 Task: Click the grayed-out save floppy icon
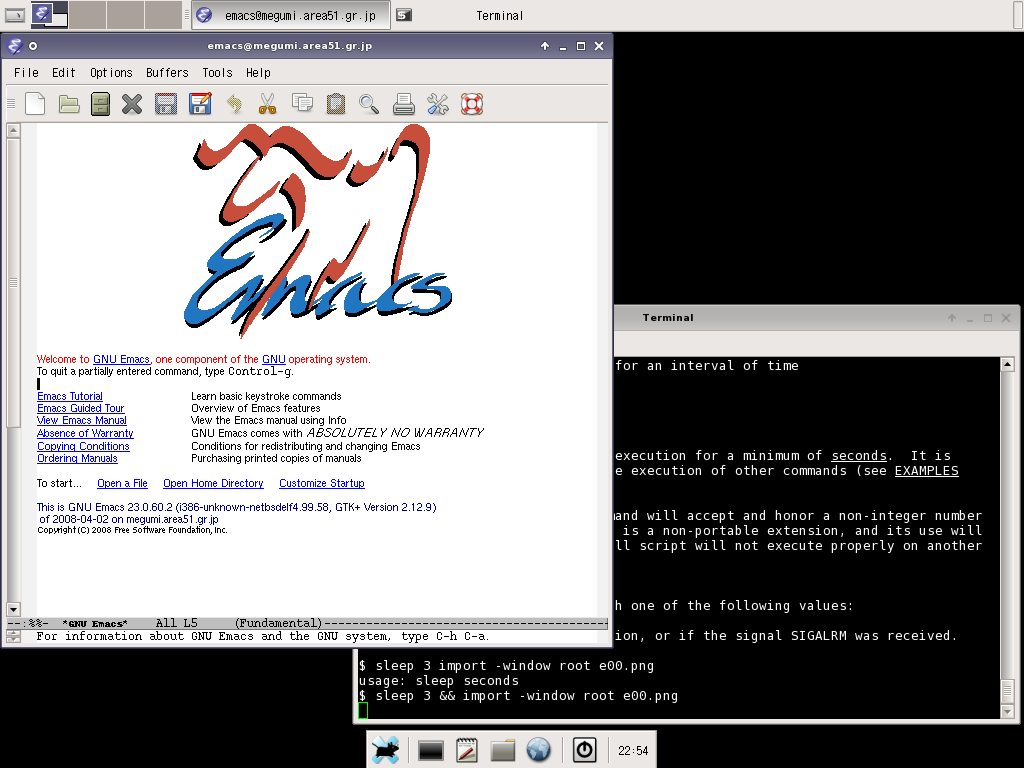click(x=166, y=104)
